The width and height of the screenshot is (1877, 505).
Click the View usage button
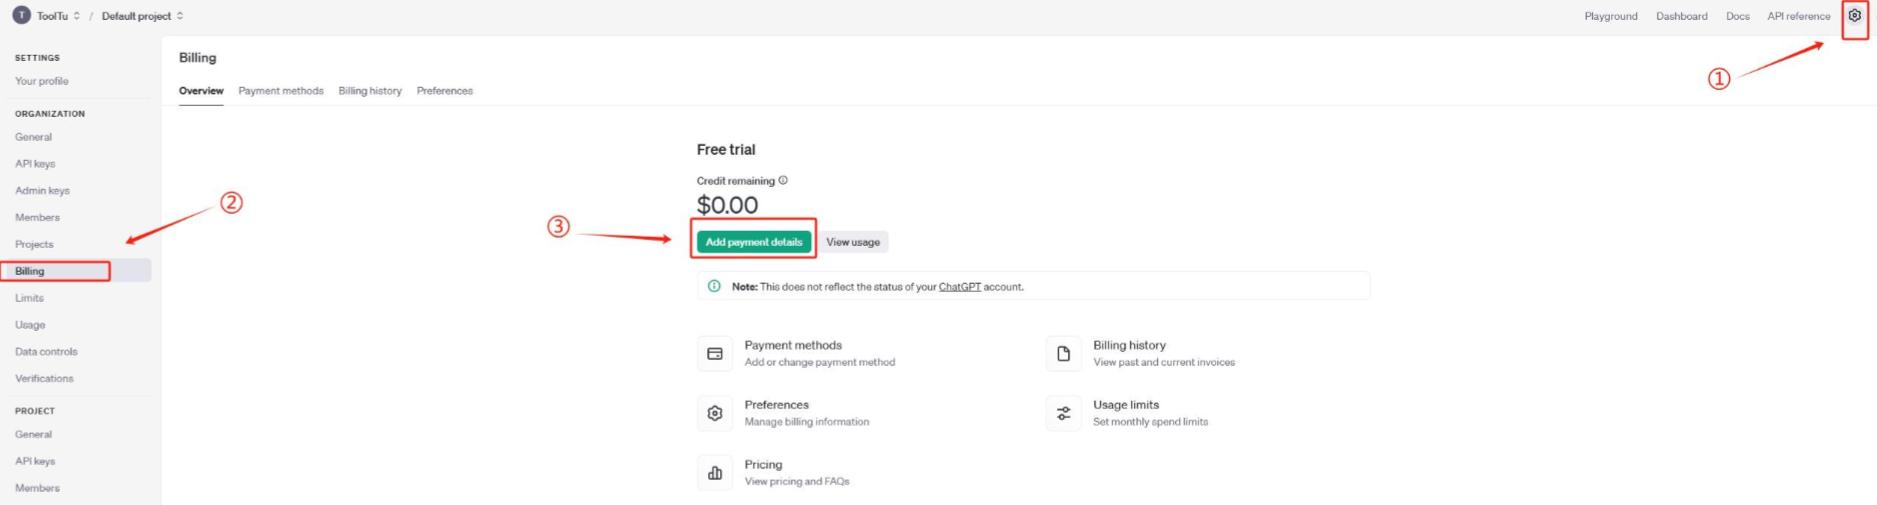pyautogui.click(x=853, y=242)
